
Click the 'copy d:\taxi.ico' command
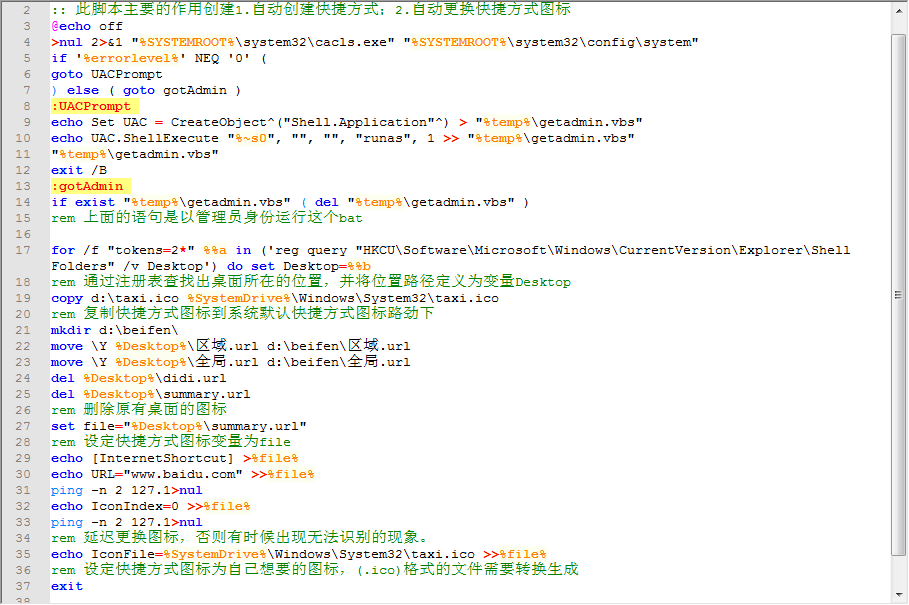[115, 298]
